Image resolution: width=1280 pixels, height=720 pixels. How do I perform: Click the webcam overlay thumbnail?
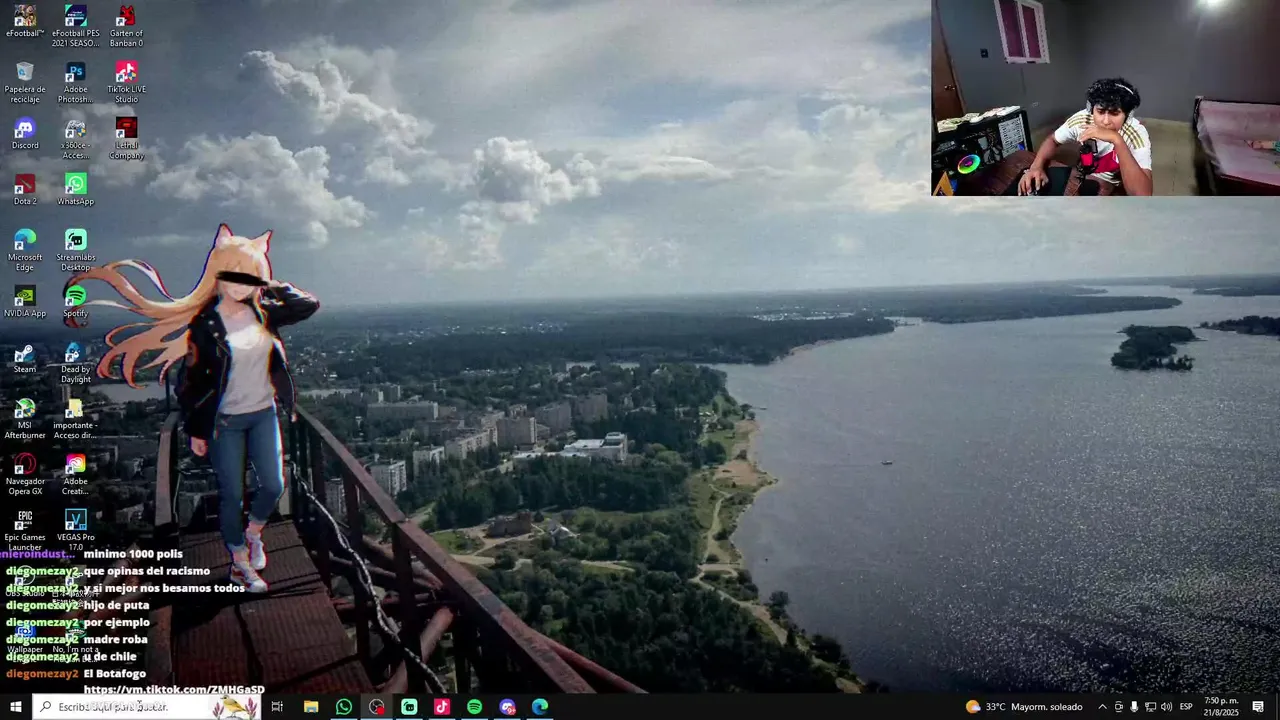pyautogui.click(x=1105, y=98)
